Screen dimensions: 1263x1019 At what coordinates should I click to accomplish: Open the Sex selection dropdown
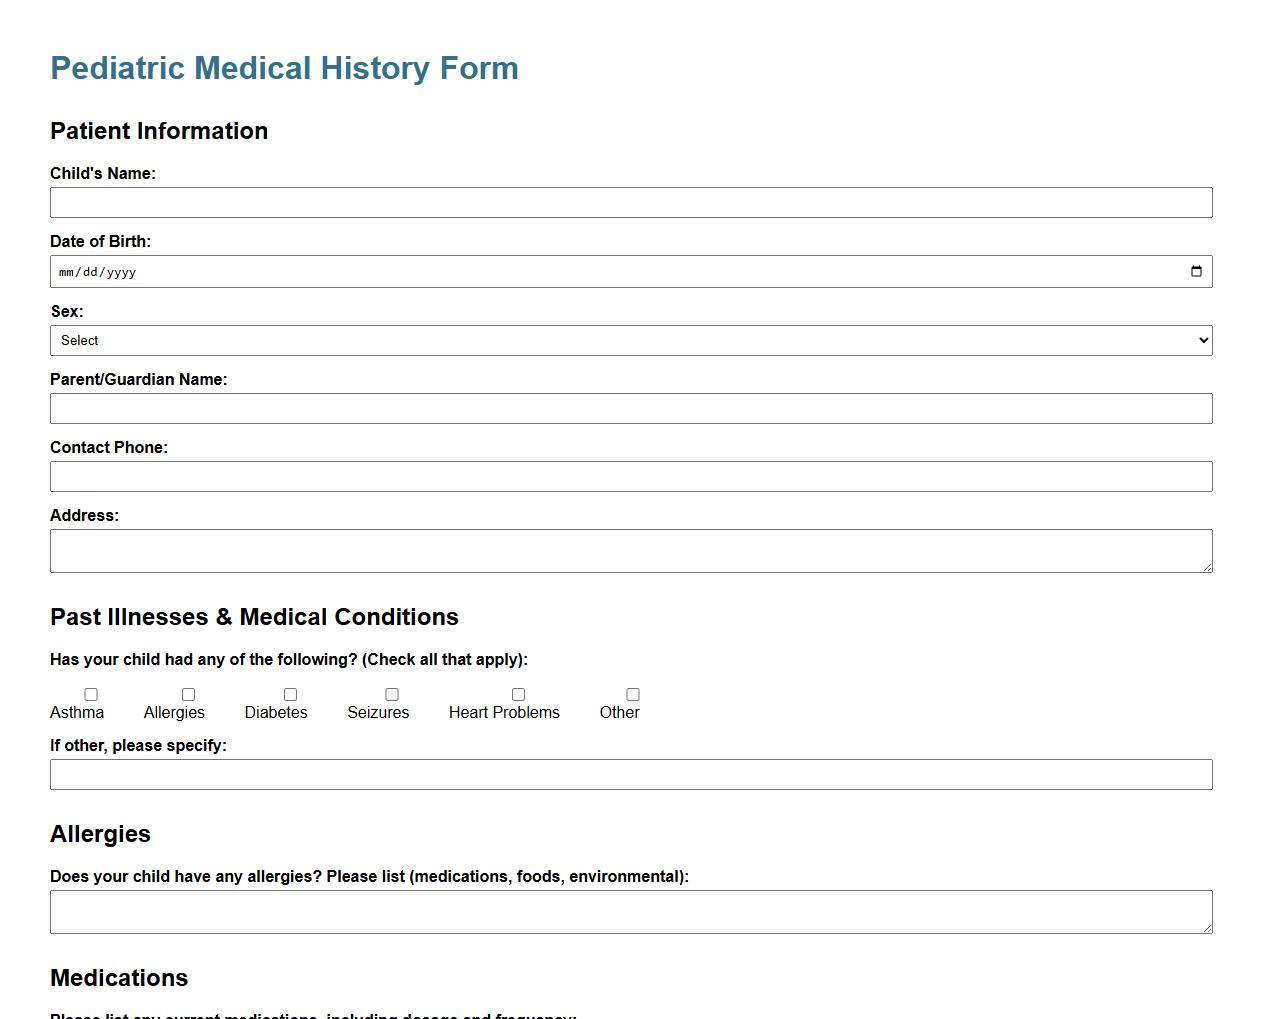click(x=630, y=340)
